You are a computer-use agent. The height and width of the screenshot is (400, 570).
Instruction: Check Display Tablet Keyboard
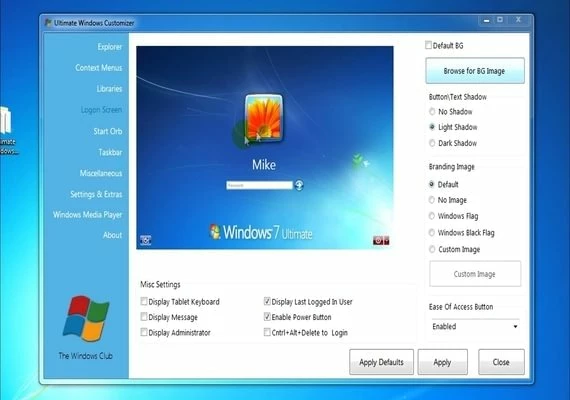(x=144, y=301)
